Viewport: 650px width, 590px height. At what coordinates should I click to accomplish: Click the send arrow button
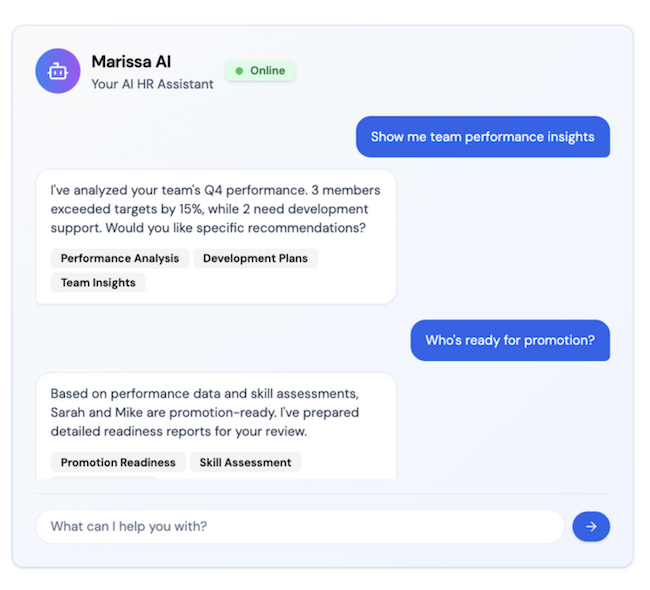[x=591, y=527]
